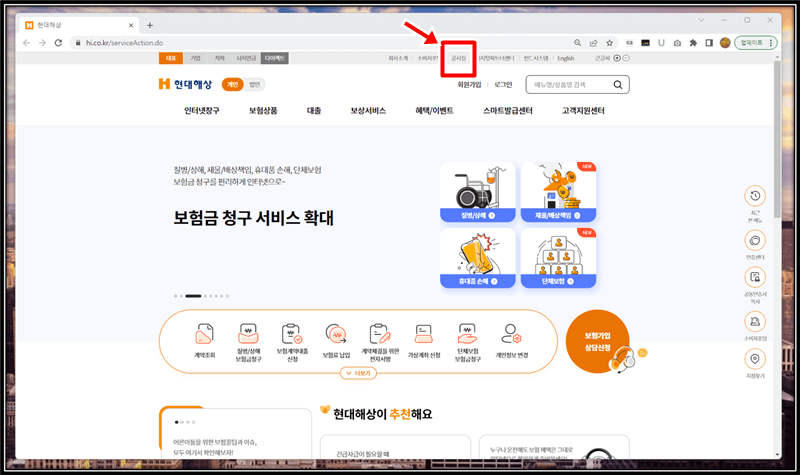The height and width of the screenshot is (475, 800).
Task: Decrease font size with minus icon by 글자크기
Action: [626, 58]
